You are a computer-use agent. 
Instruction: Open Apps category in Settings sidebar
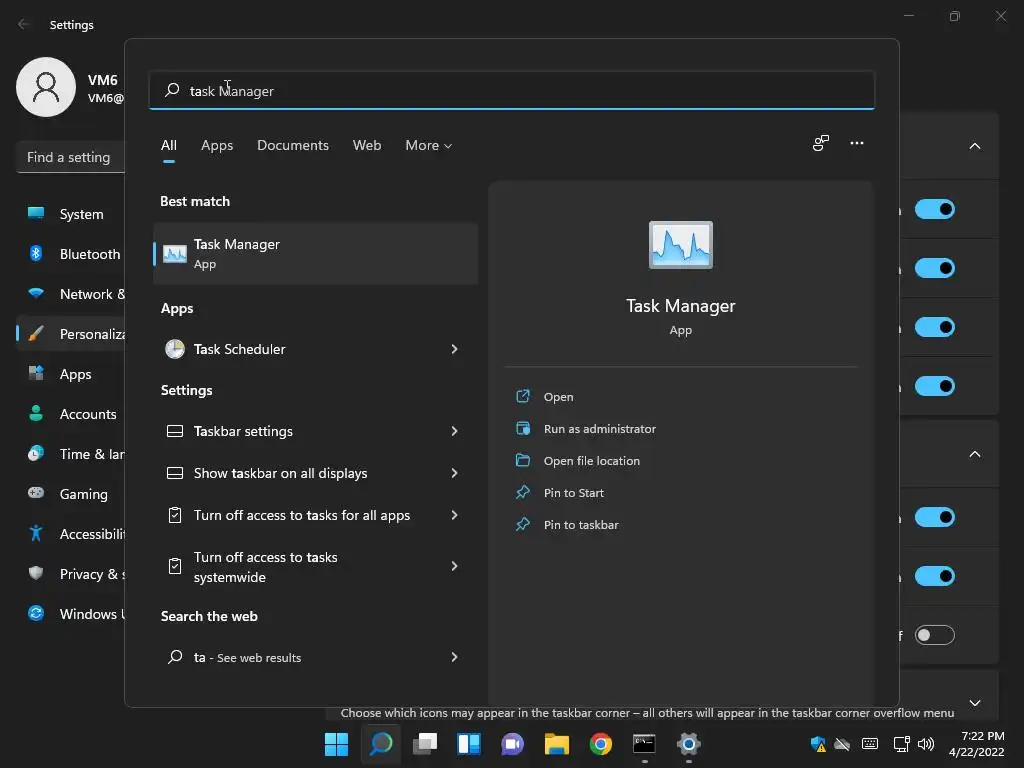[70, 374]
